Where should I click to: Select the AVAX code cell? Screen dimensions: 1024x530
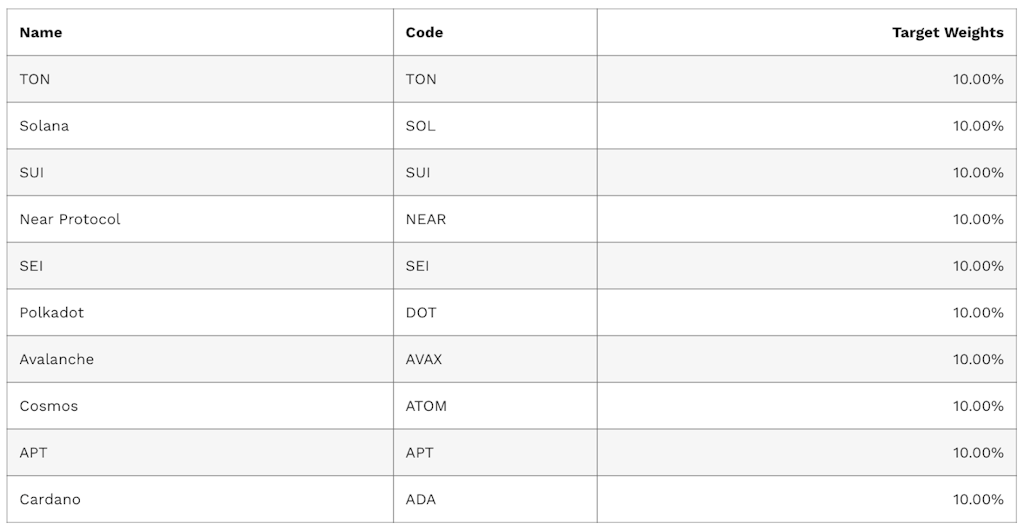point(424,359)
